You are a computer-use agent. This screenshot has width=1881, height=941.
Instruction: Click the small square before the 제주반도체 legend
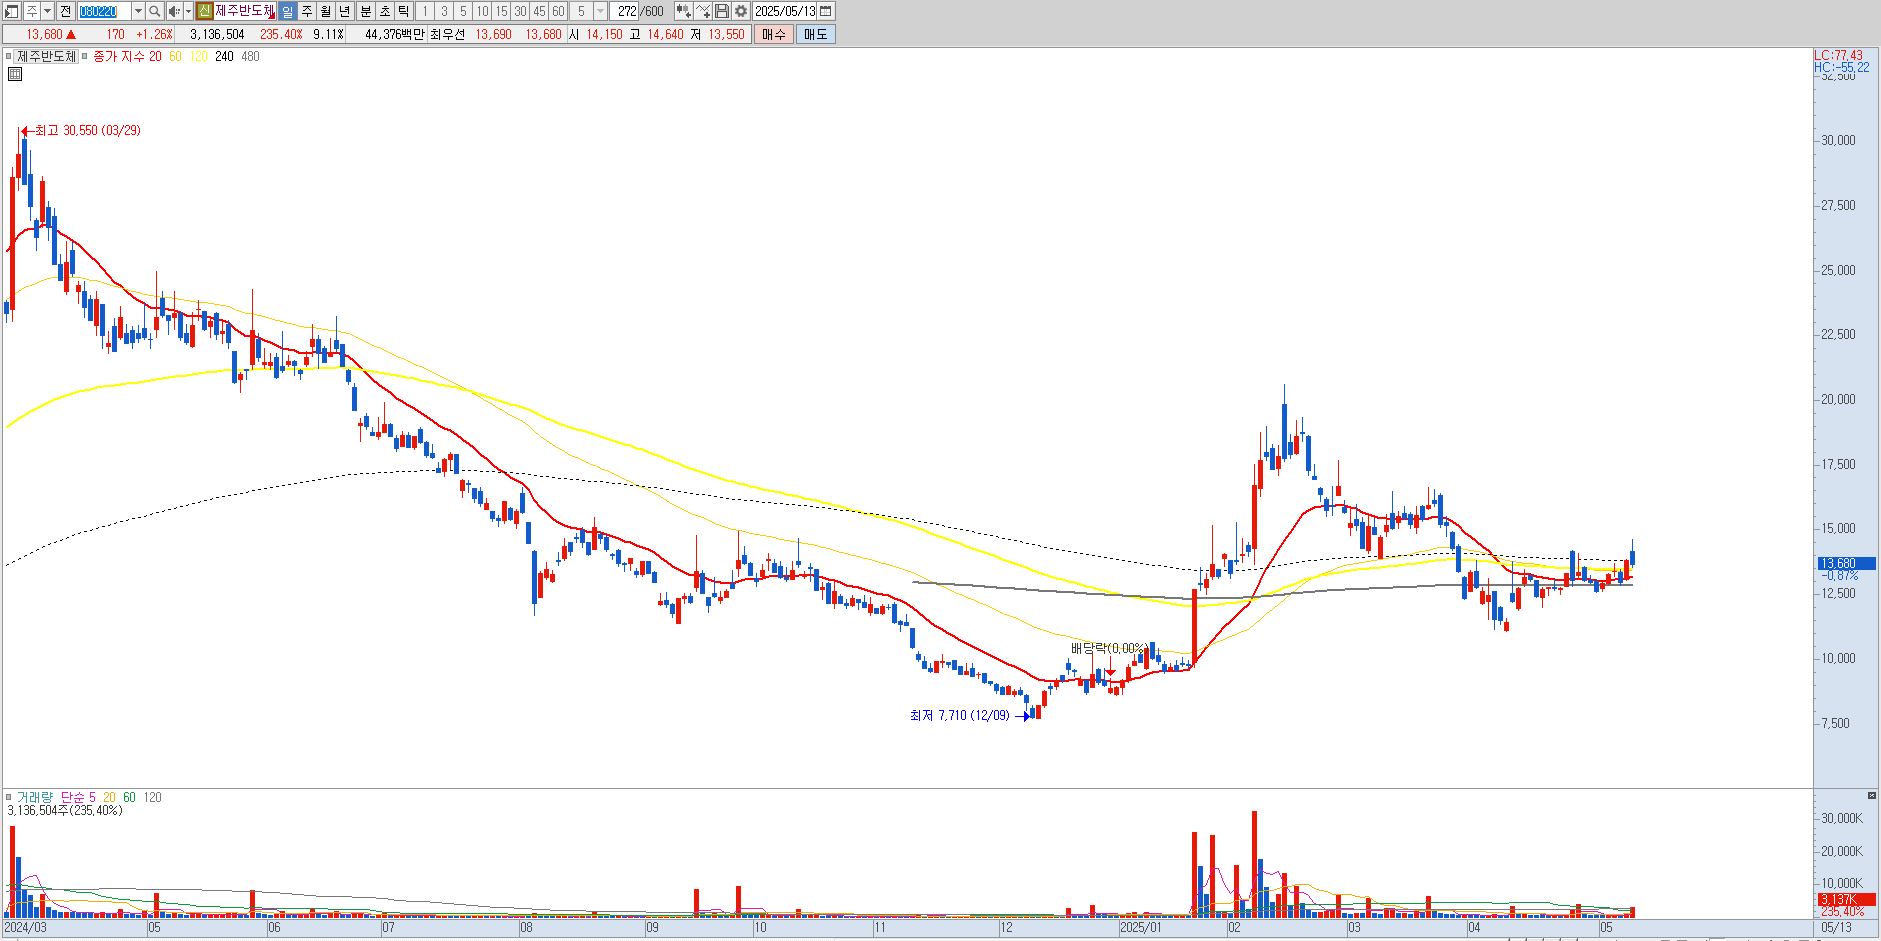click(x=9, y=56)
